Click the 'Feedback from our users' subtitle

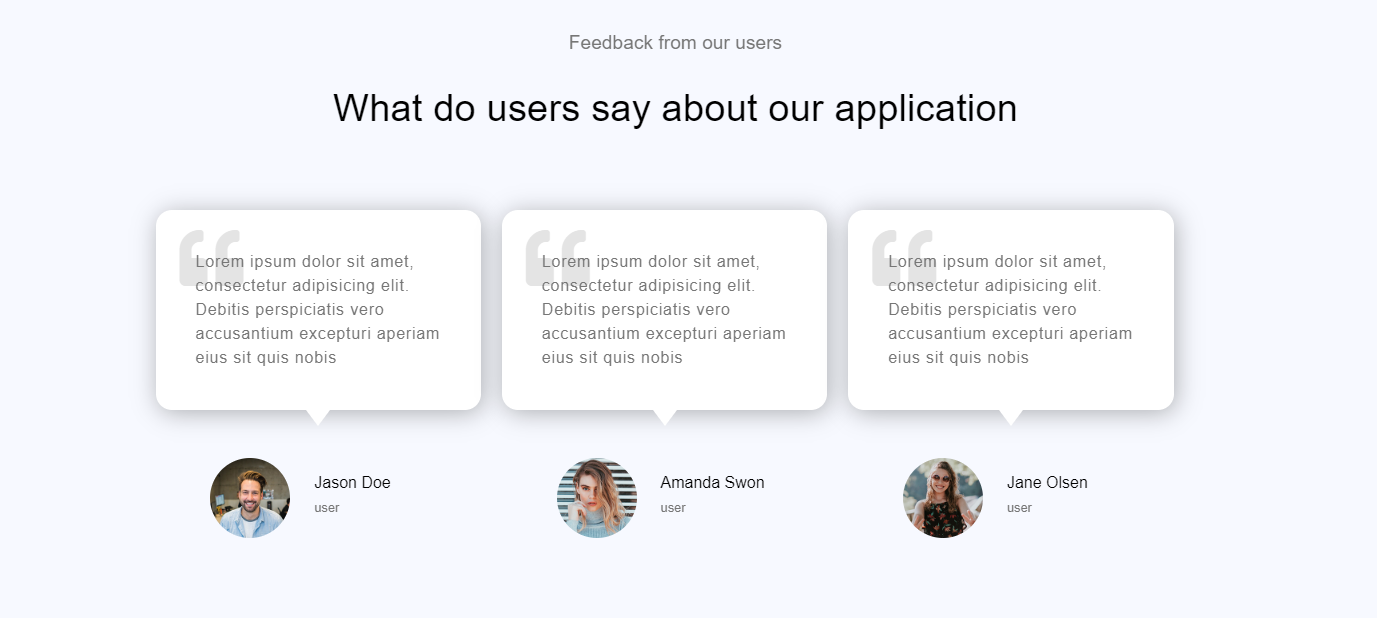click(x=675, y=43)
